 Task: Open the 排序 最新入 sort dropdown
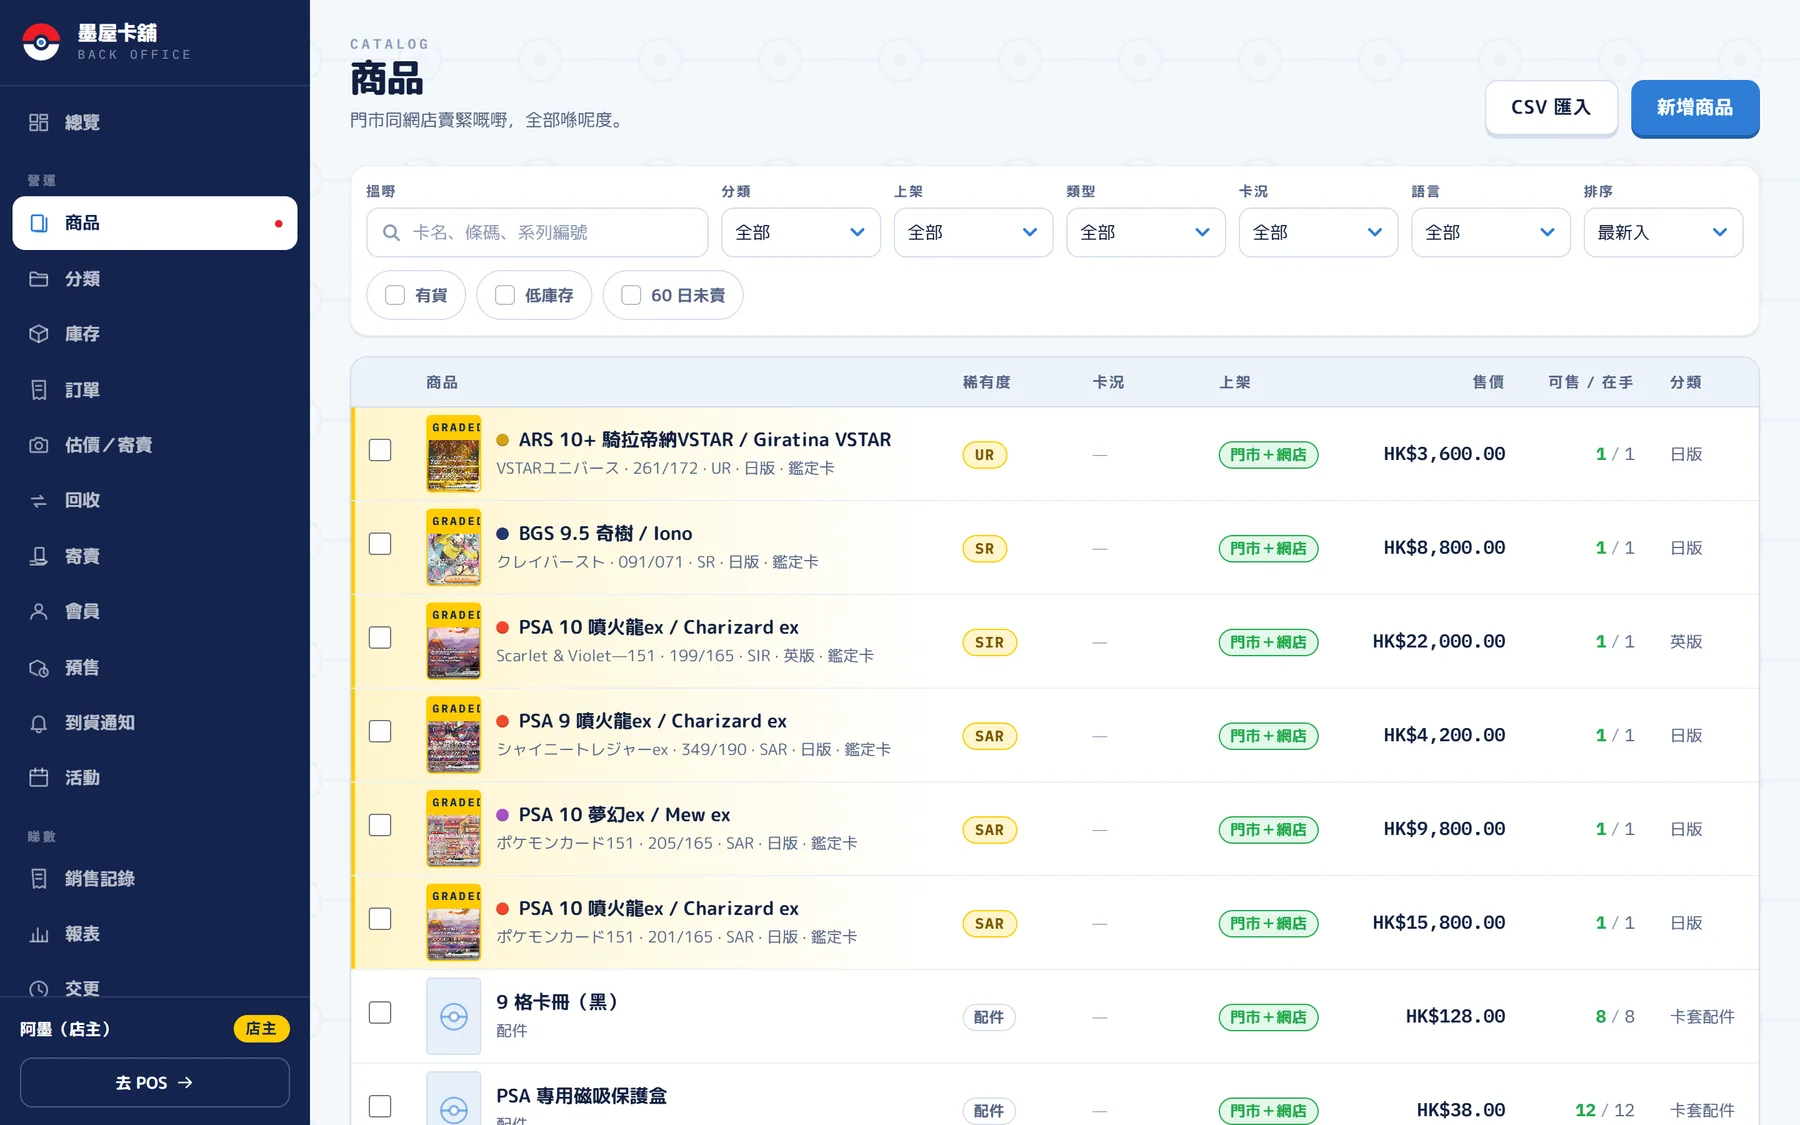tap(1663, 232)
